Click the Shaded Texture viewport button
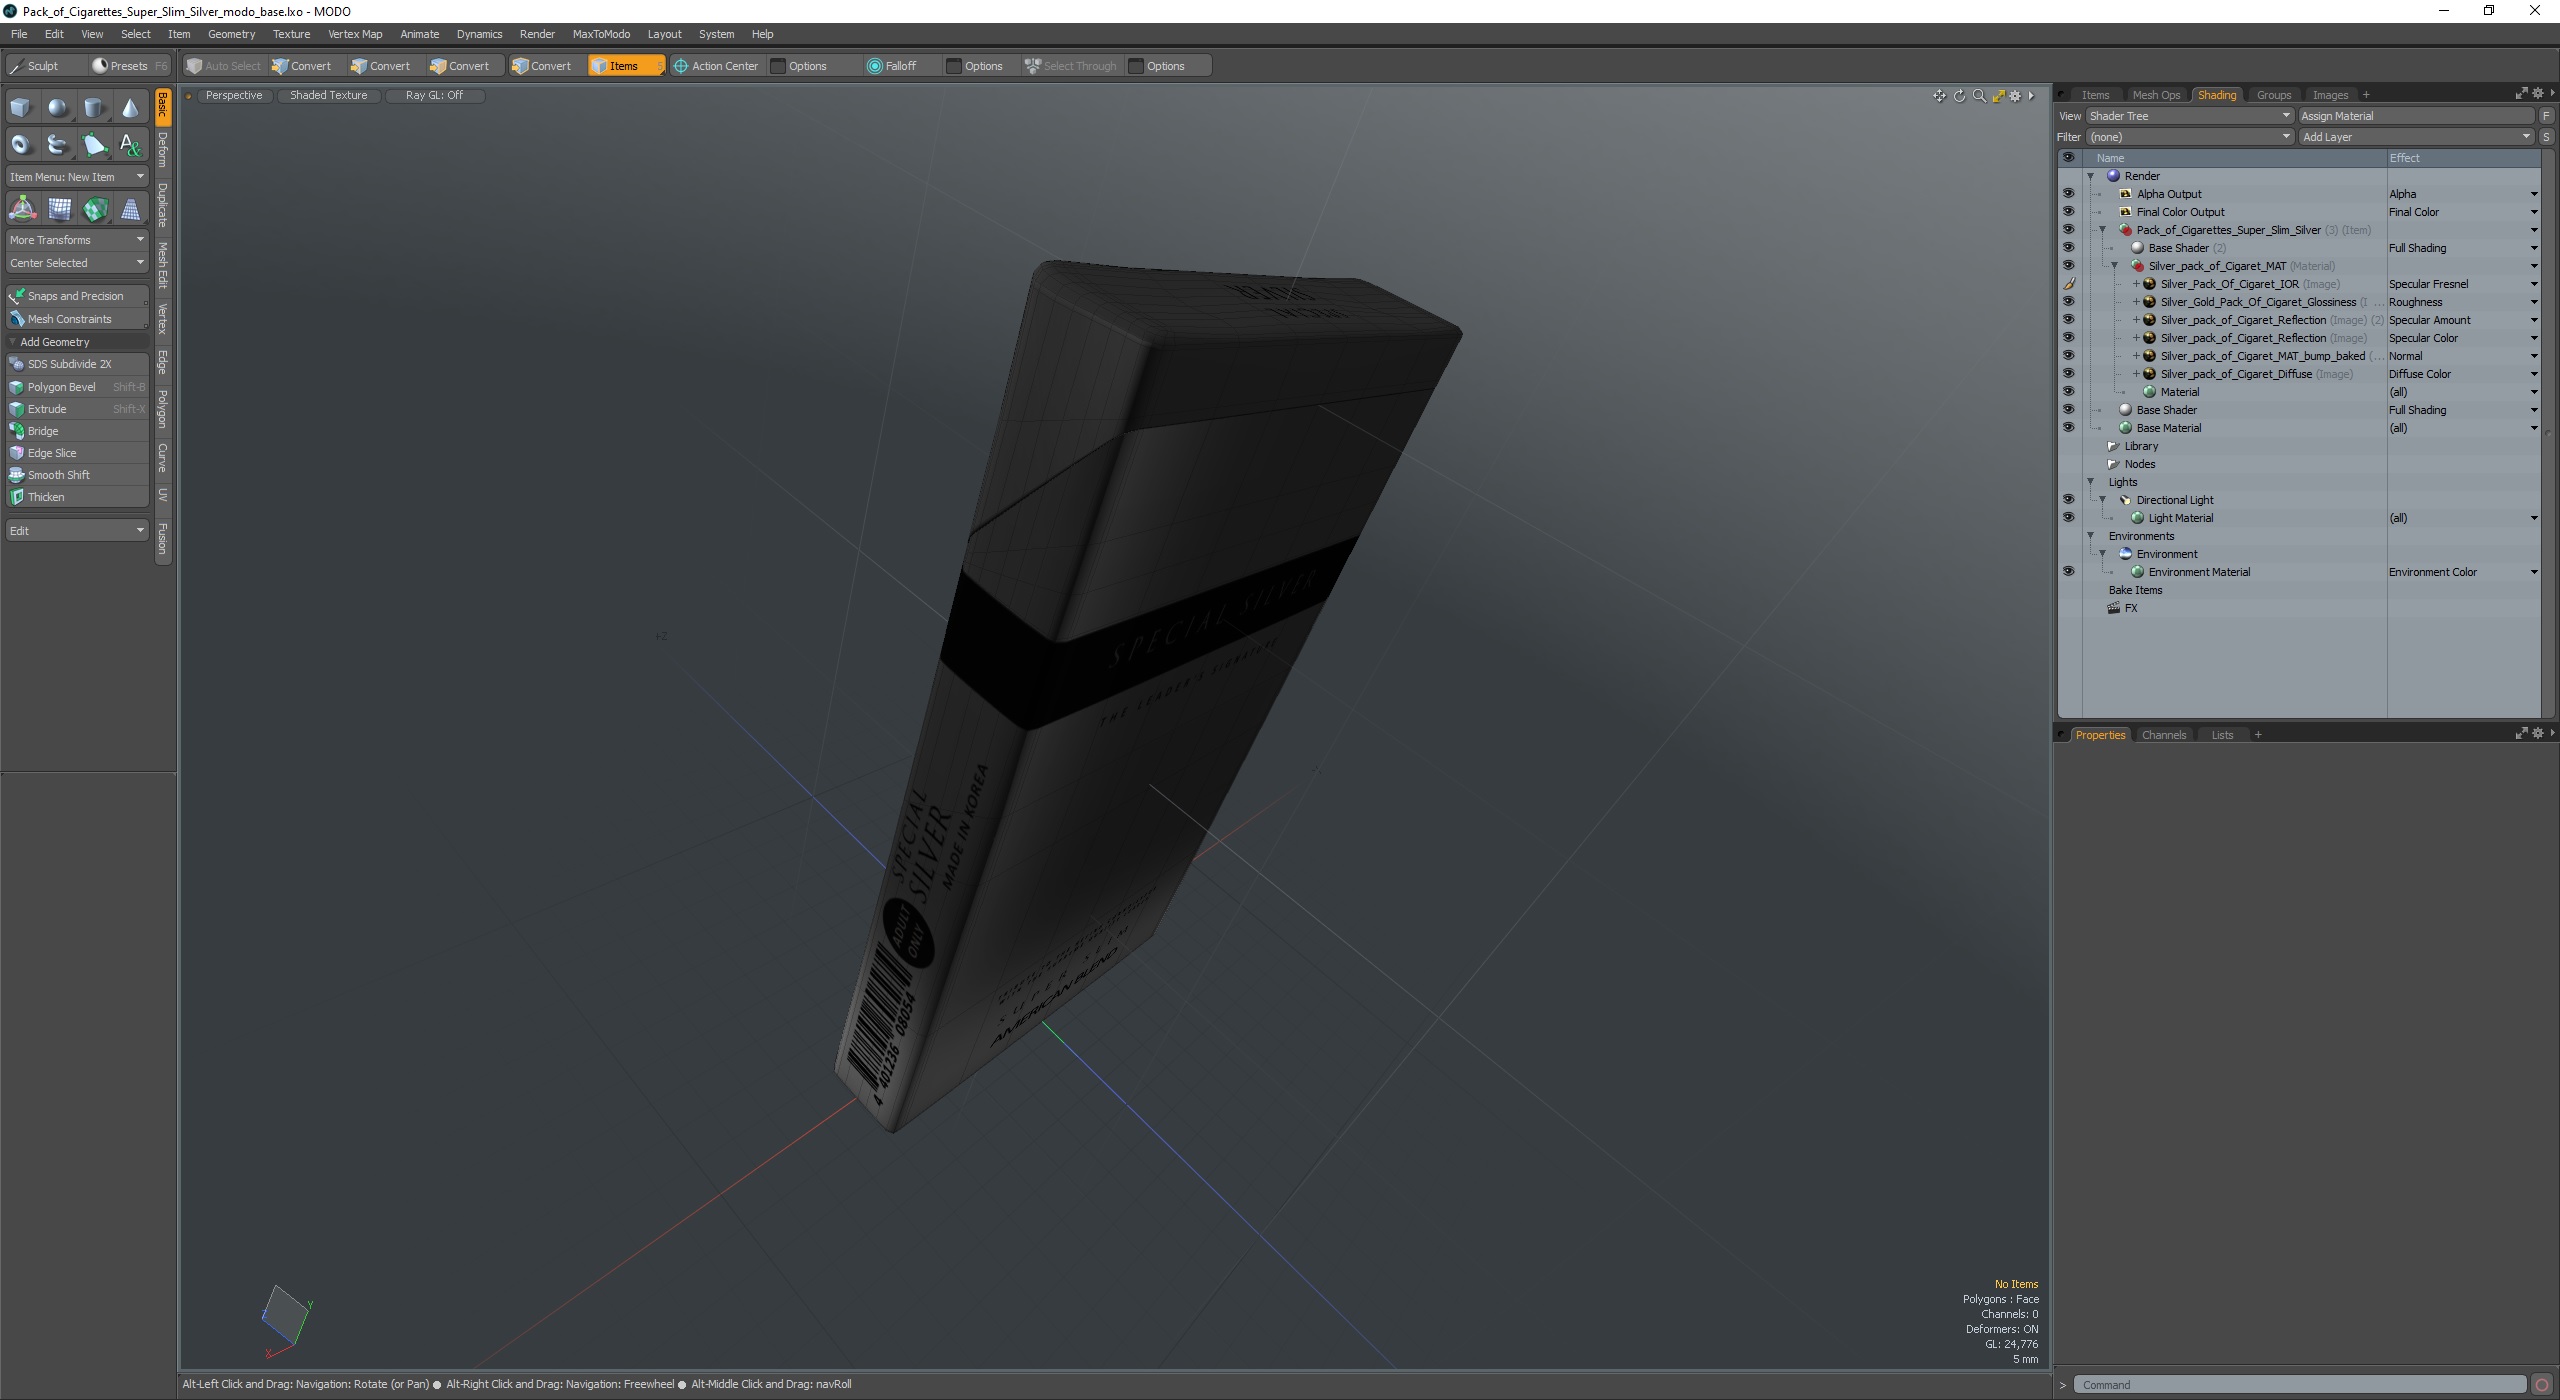 pyautogui.click(x=328, y=95)
